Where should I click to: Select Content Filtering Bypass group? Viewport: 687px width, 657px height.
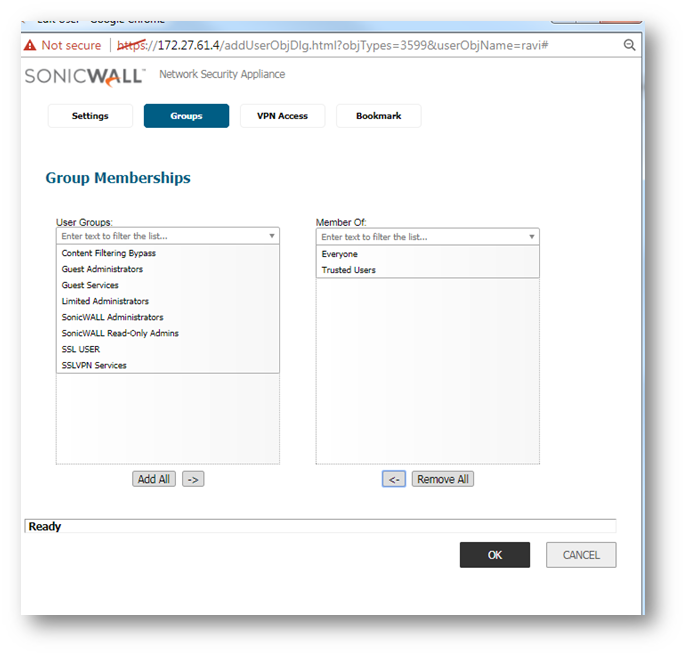[x=108, y=254]
